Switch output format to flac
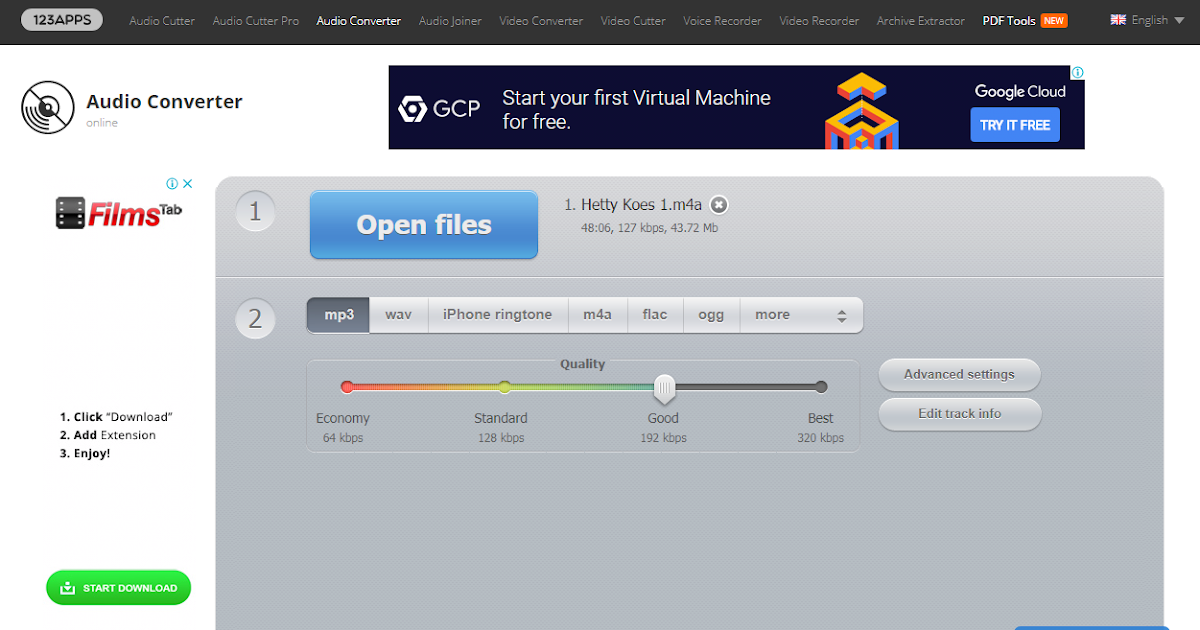 point(655,314)
